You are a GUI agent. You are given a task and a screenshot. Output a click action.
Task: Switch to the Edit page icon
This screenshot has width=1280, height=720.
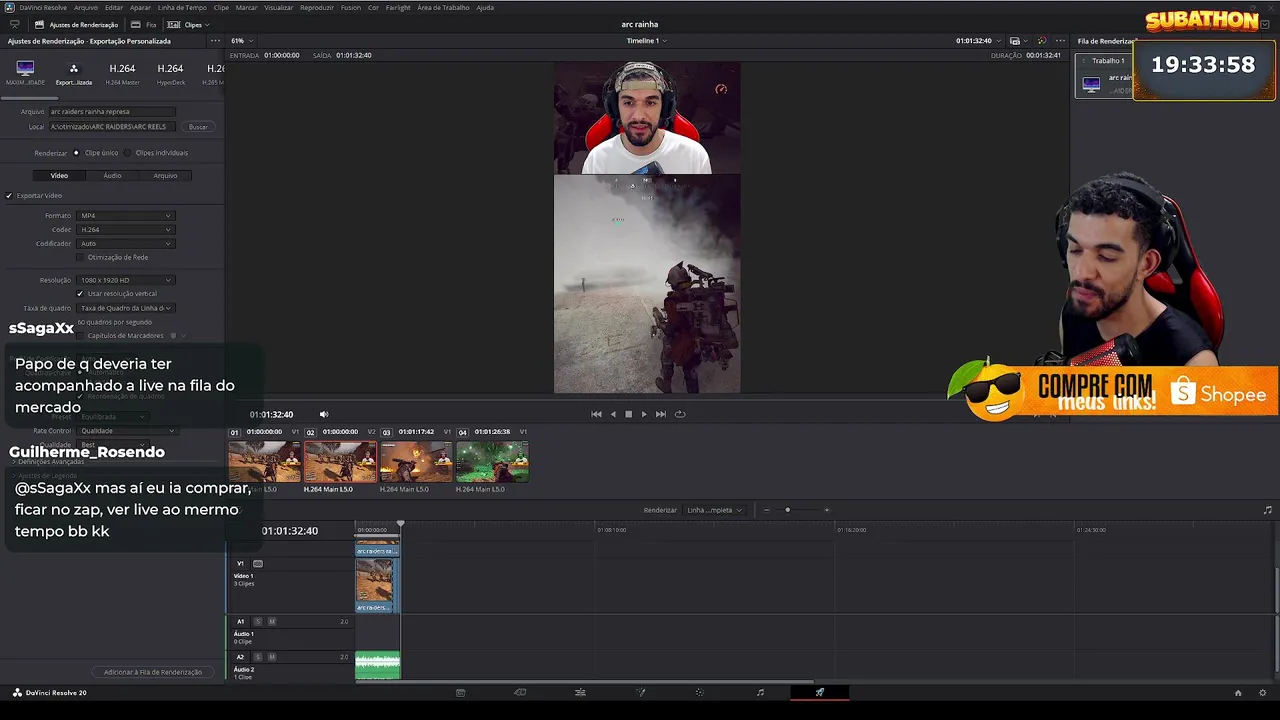pos(580,692)
